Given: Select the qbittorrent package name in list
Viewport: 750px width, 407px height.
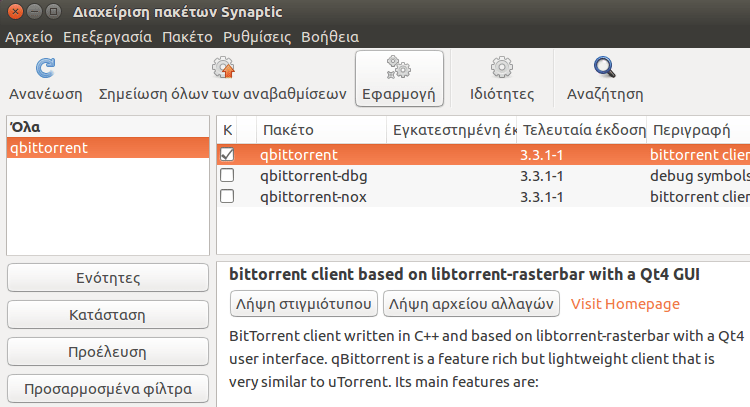Looking at the screenshot, I should coord(299,155).
